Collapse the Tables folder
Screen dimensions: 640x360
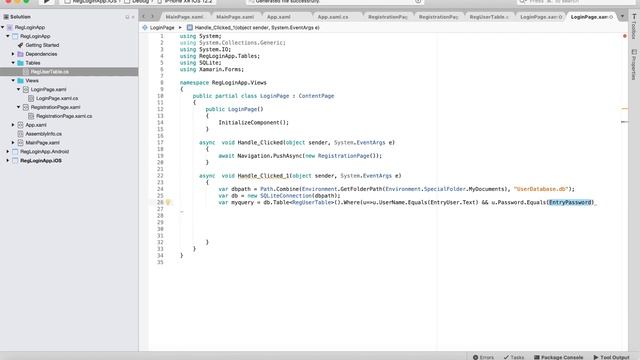pos(13,63)
